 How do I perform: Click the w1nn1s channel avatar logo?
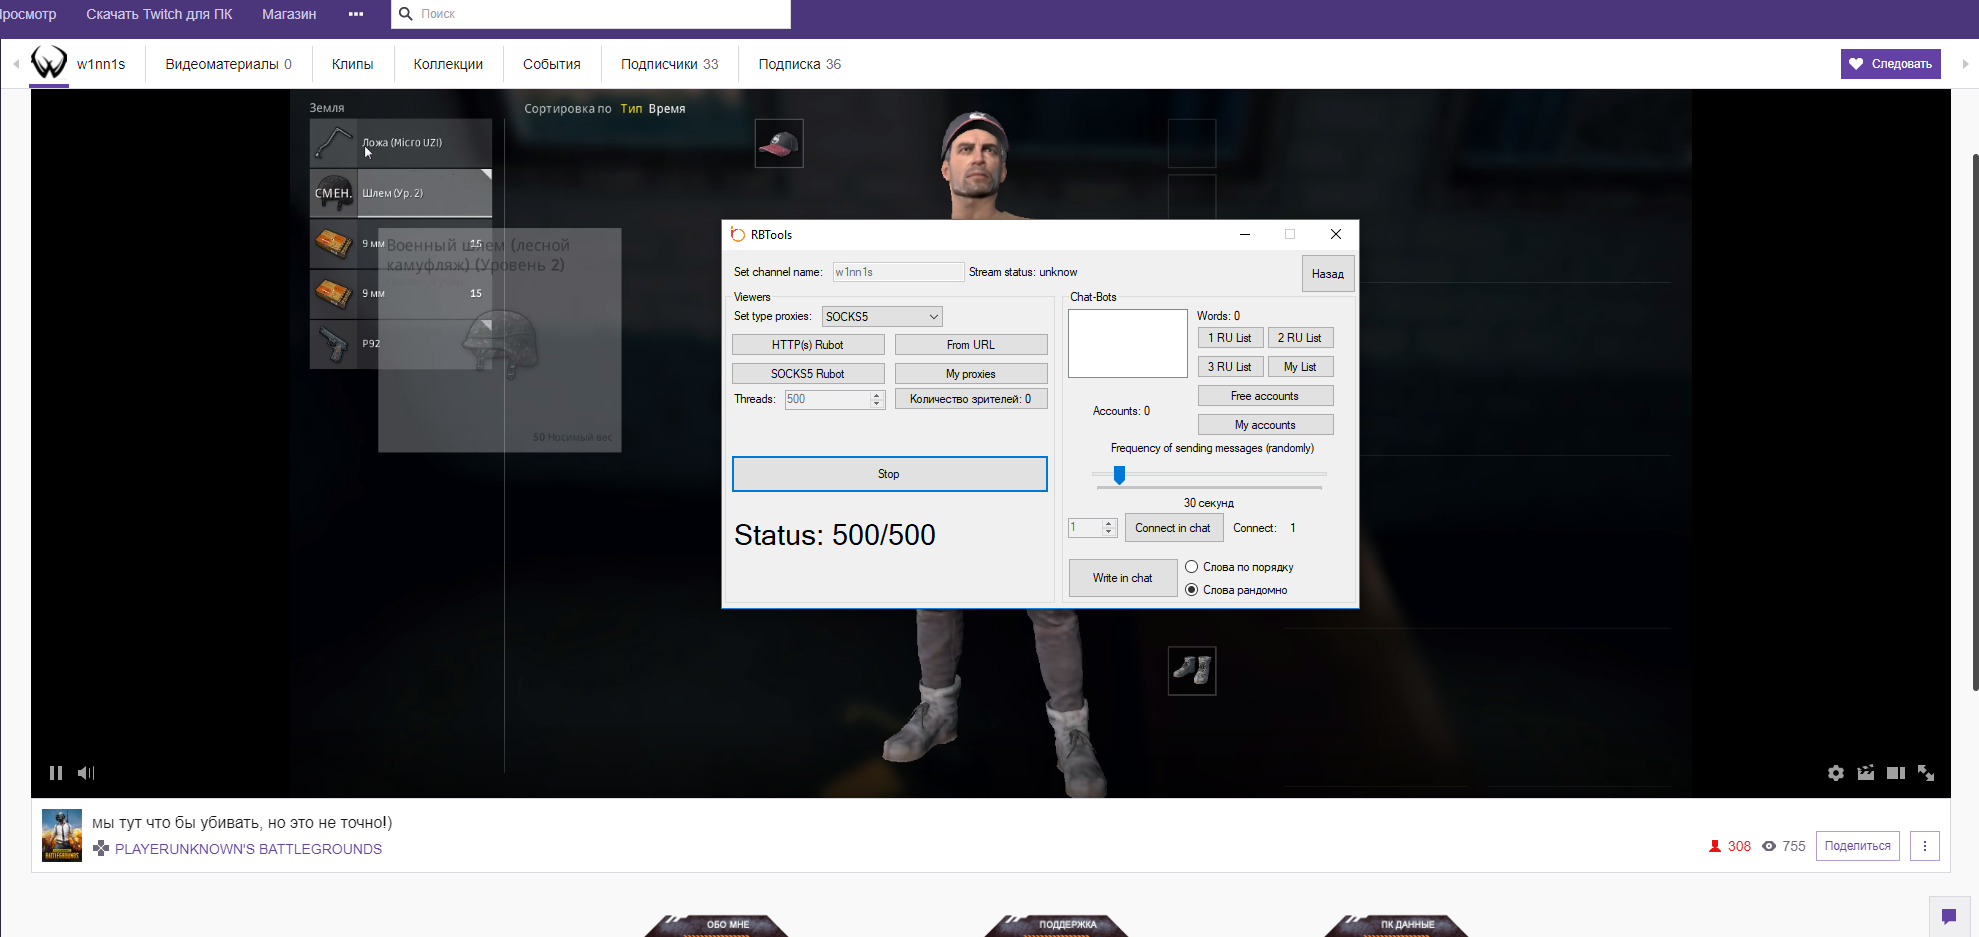49,63
